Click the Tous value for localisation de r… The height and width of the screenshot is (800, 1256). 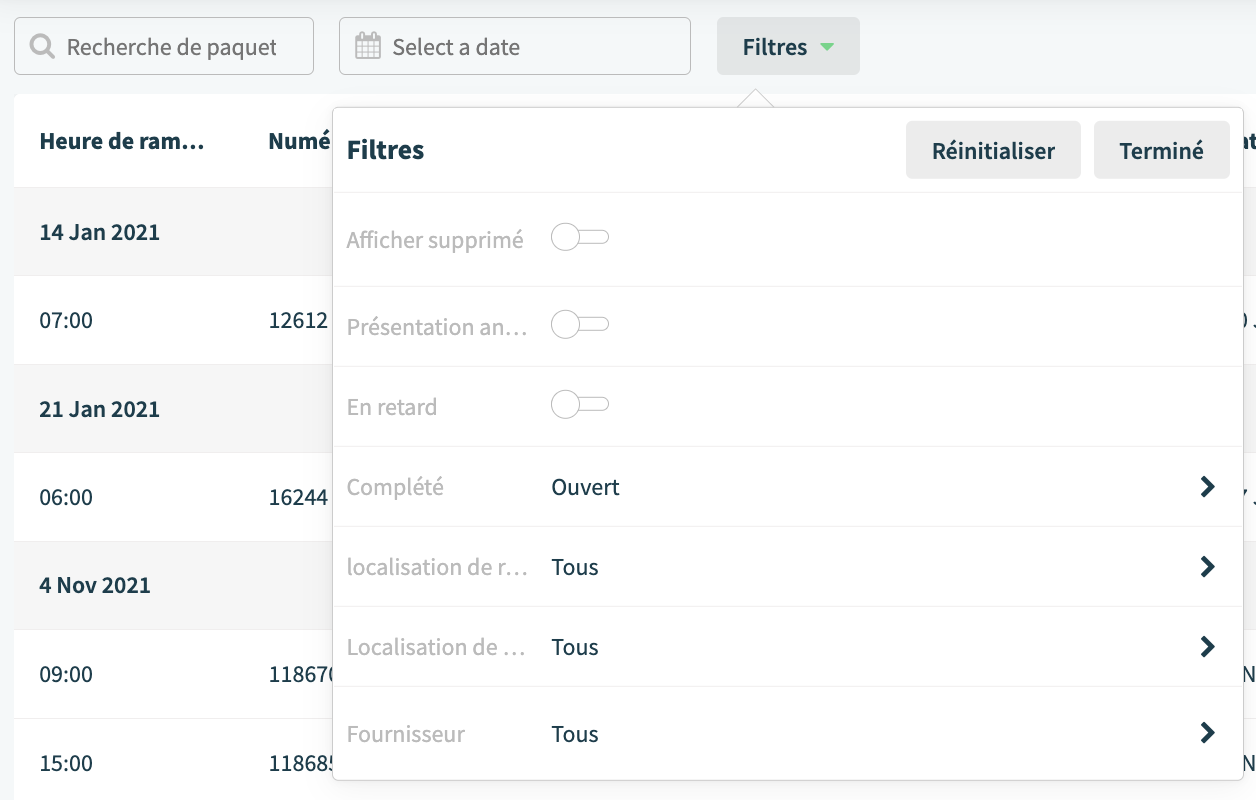click(575, 567)
